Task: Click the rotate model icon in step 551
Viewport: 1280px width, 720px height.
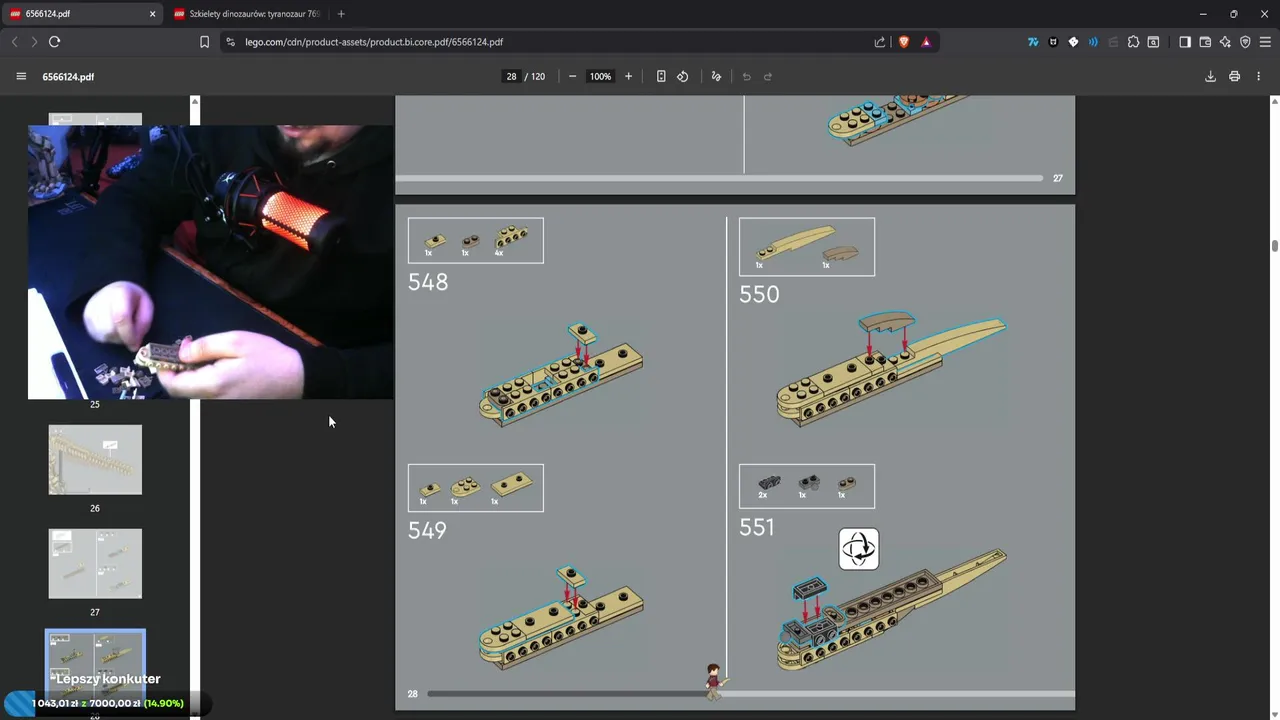Action: click(x=859, y=549)
